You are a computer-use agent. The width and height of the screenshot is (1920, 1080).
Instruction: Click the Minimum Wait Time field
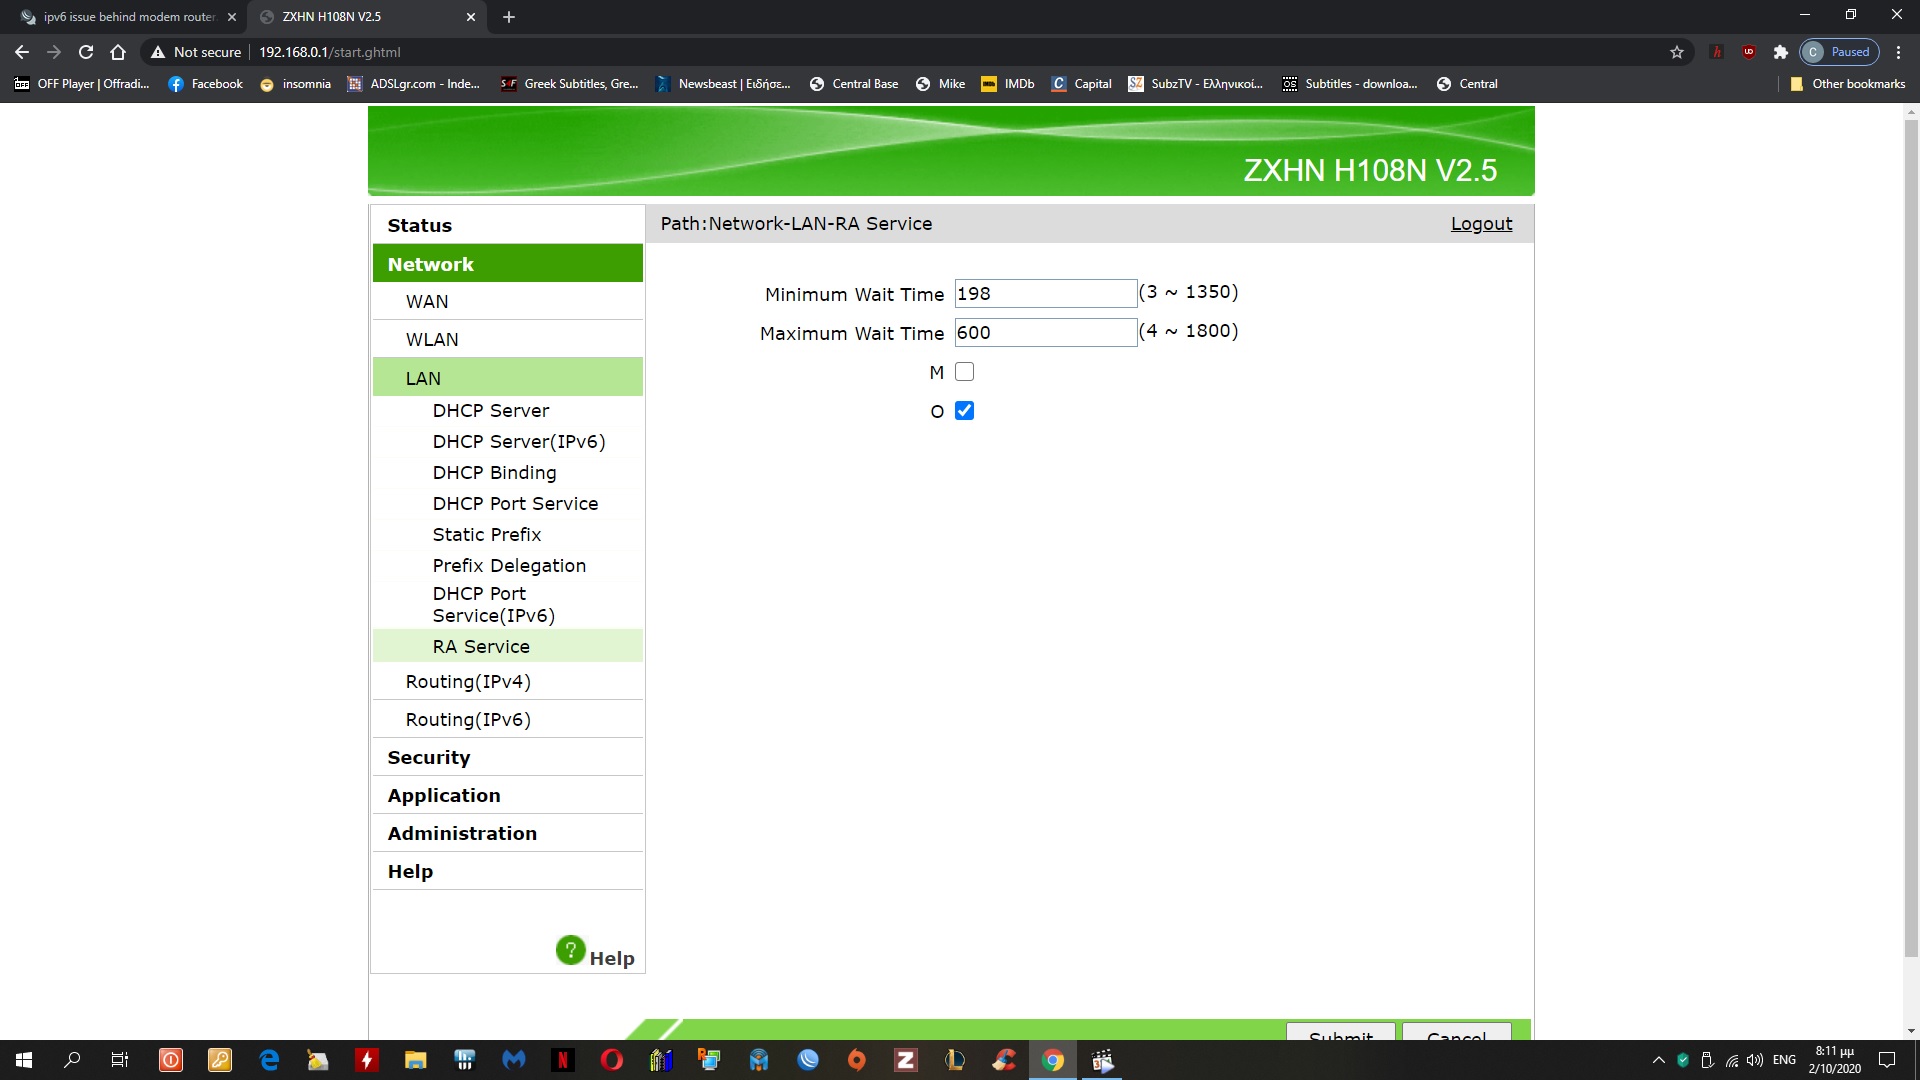pyautogui.click(x=1044, y=294)
